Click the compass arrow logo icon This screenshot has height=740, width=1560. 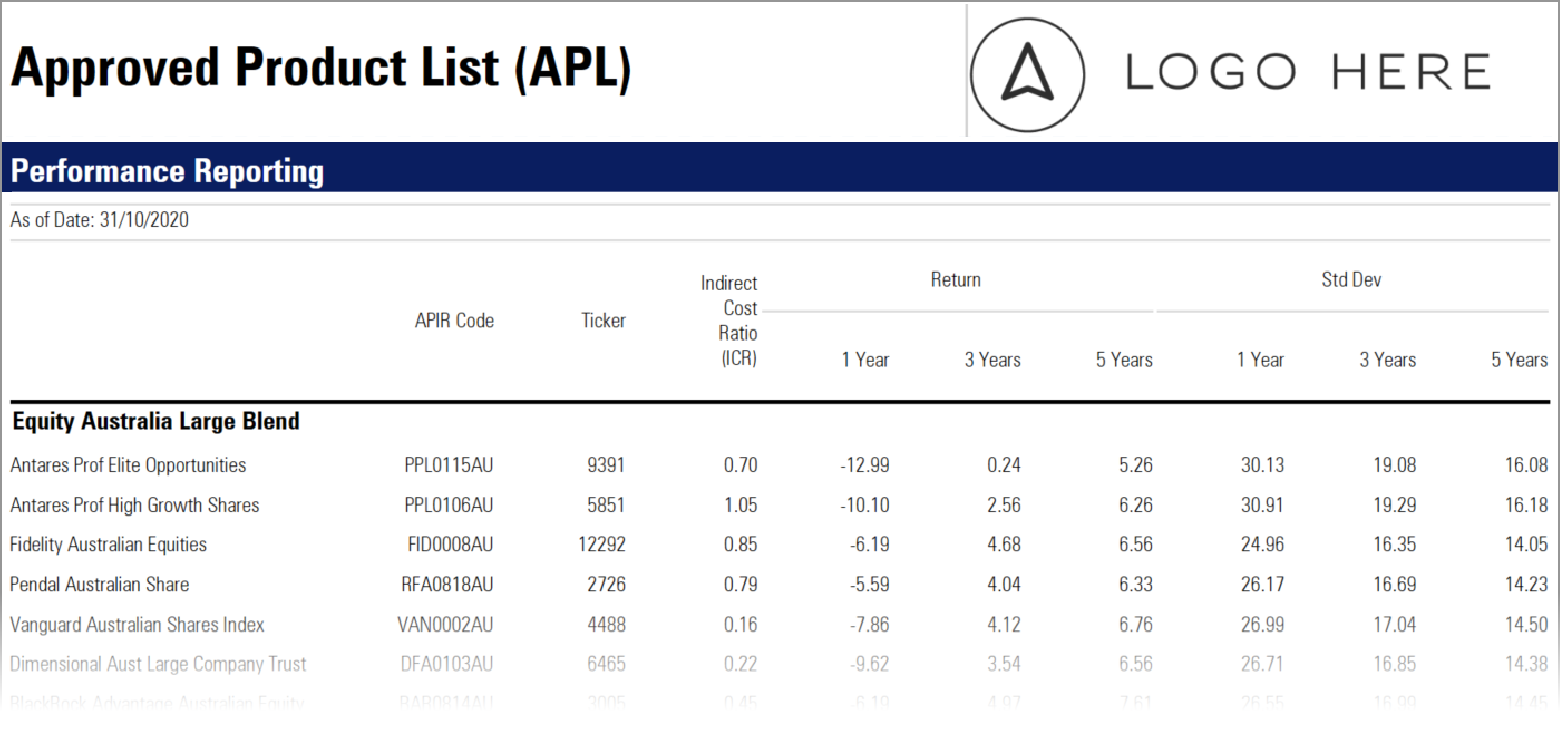click(1028, 74)
